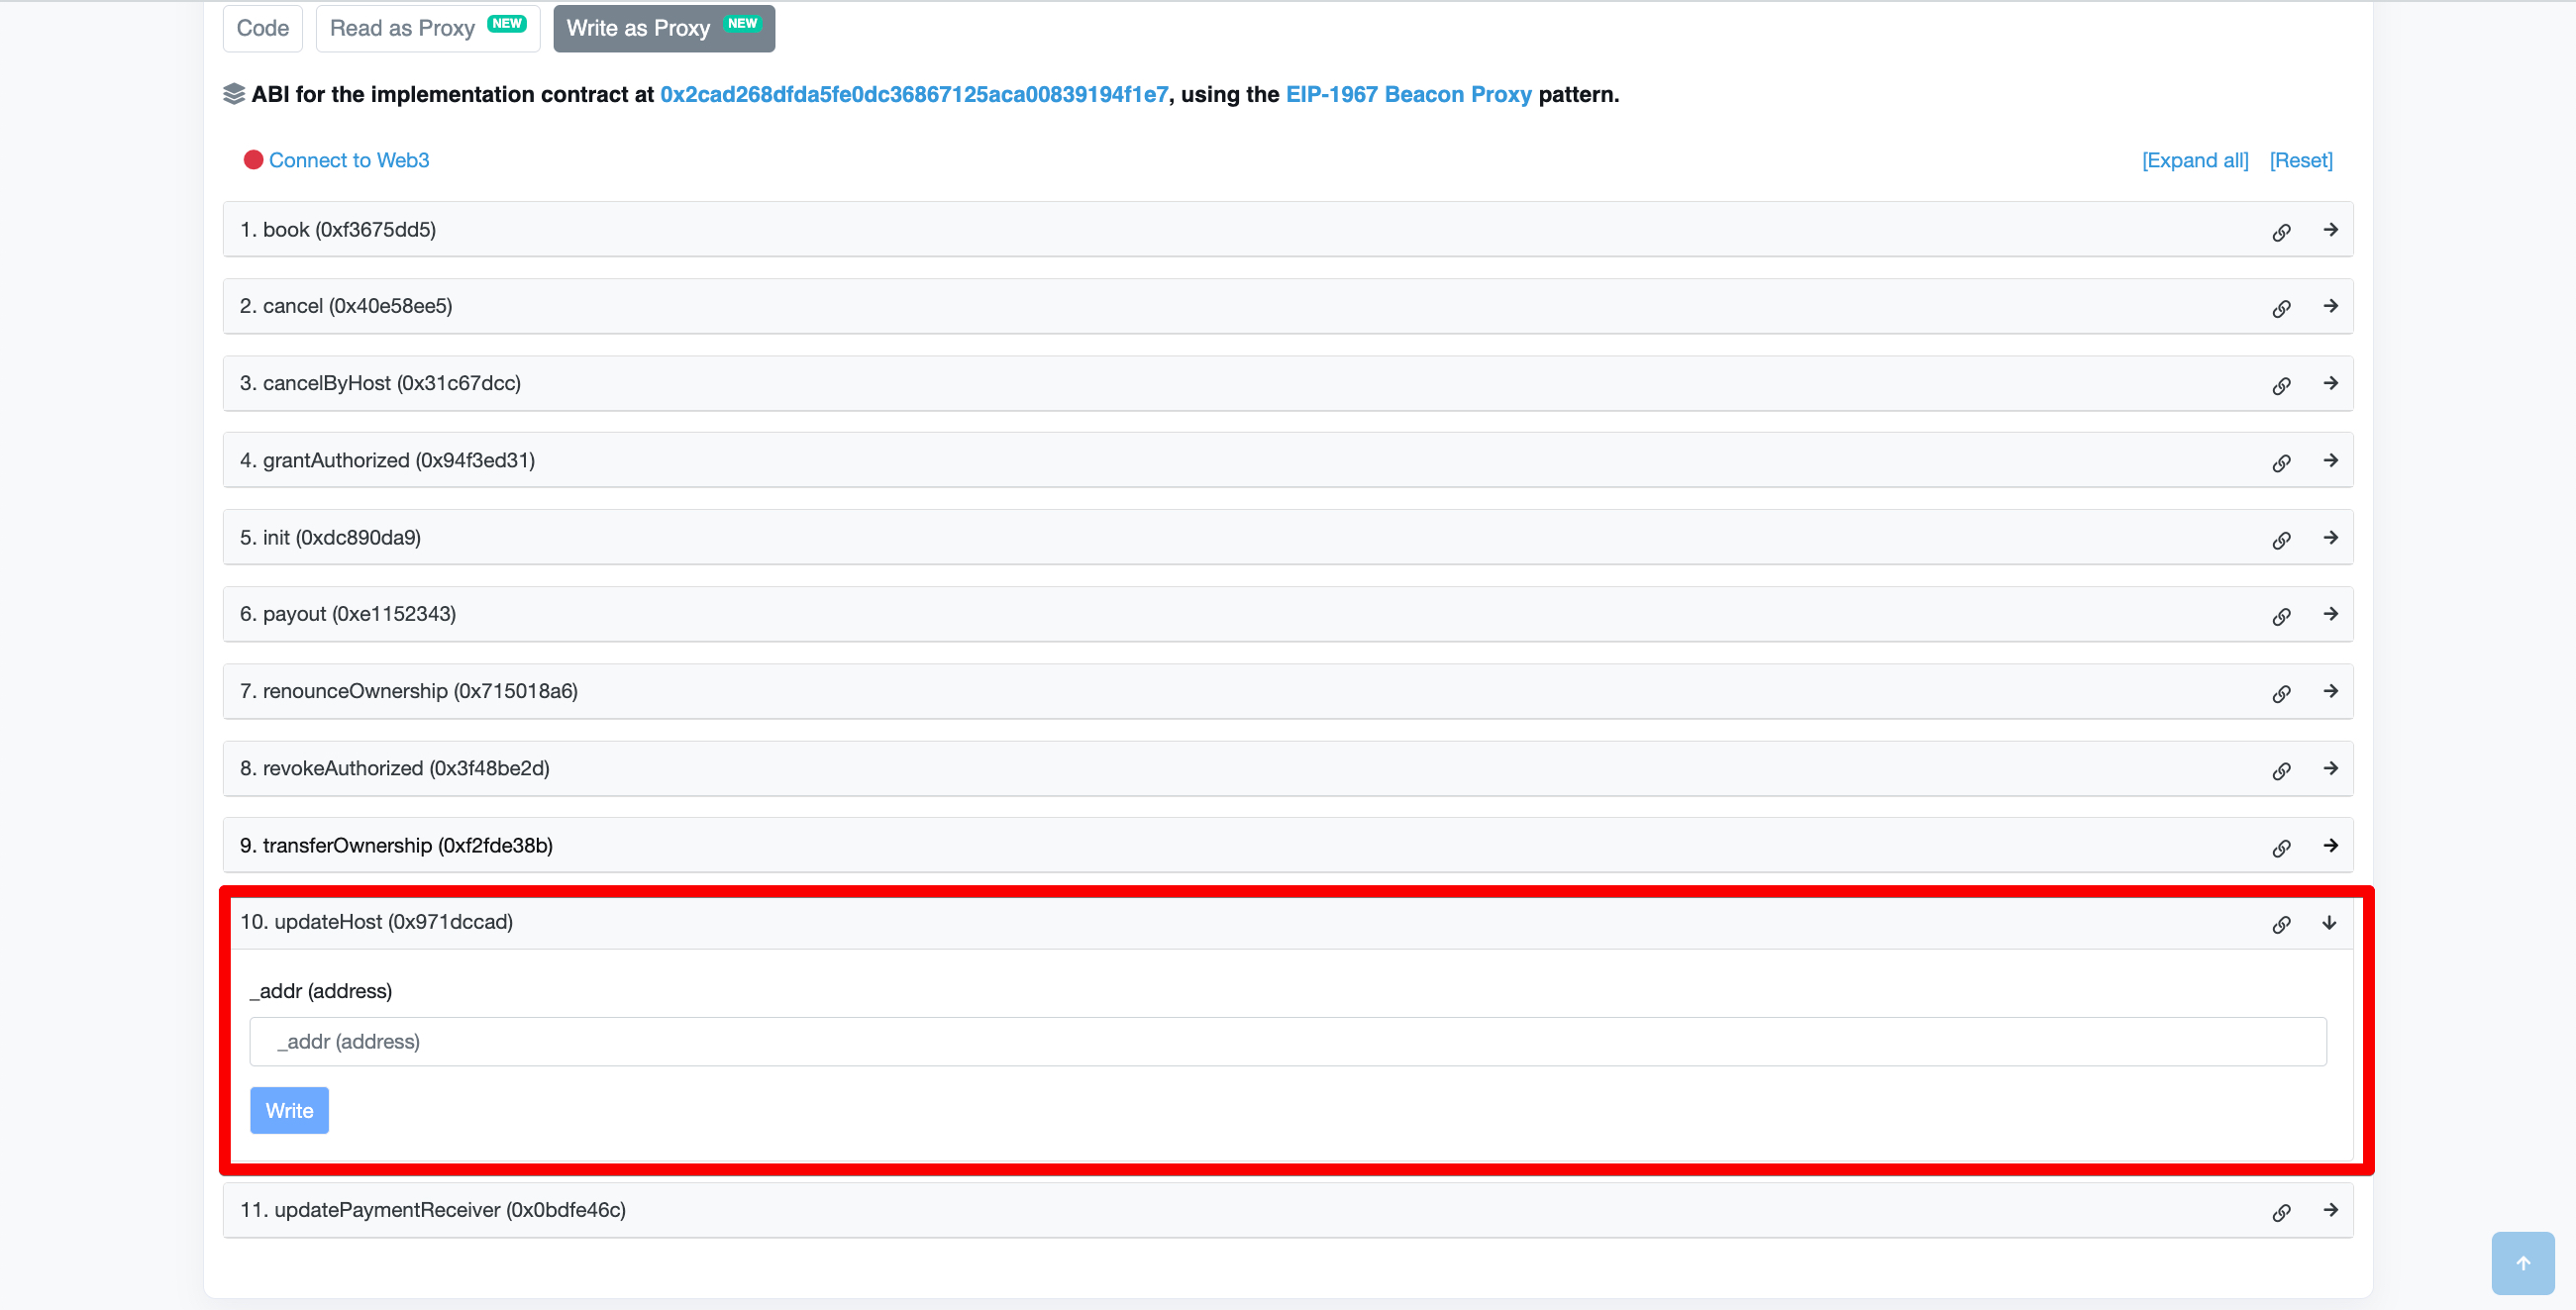This screenshot has width=2576, height=1310.
Task: Copy permalink icon for book function
Action: 2281,232
